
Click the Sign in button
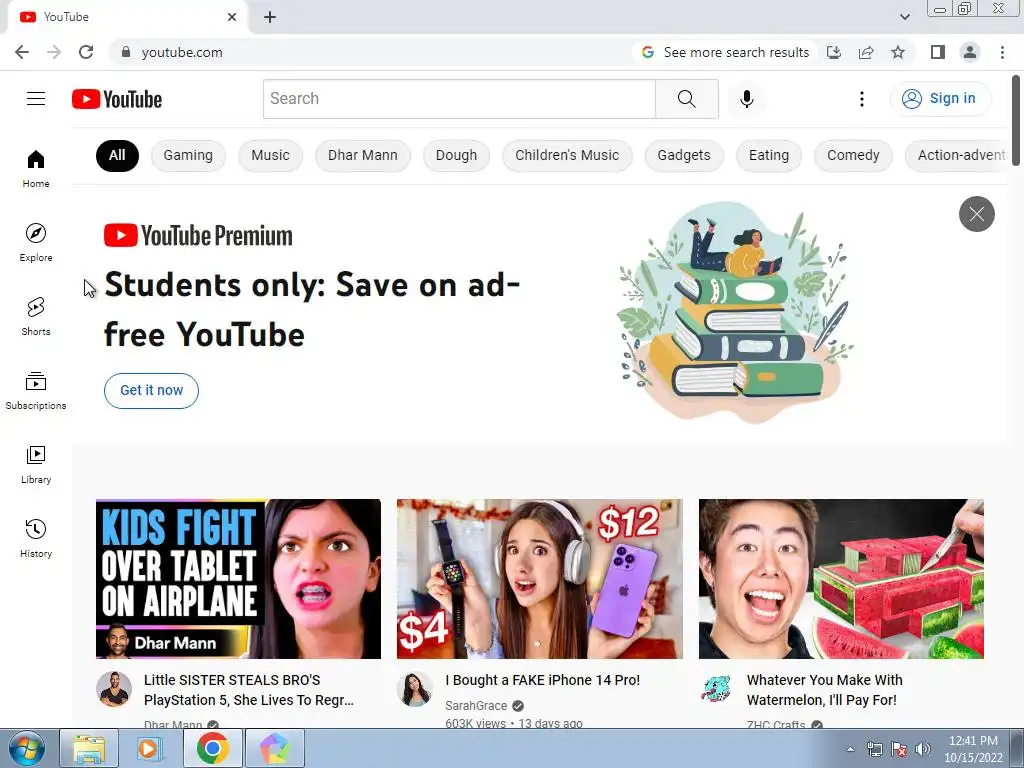click(940, 99)
